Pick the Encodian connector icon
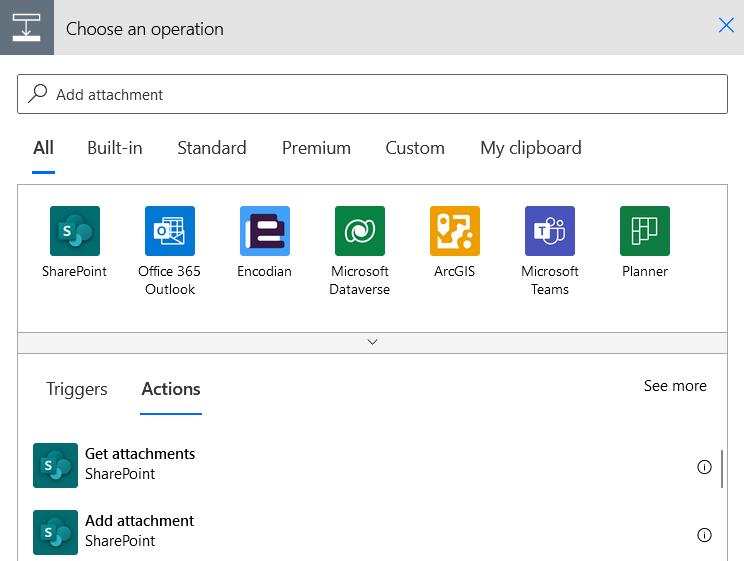744x561 pixels. (264, 231)
